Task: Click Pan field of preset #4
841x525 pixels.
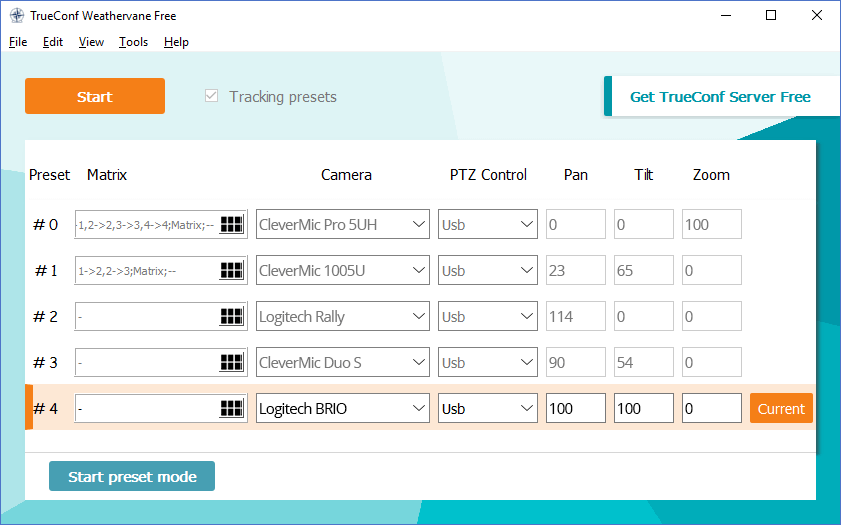Action: point(576,409)
